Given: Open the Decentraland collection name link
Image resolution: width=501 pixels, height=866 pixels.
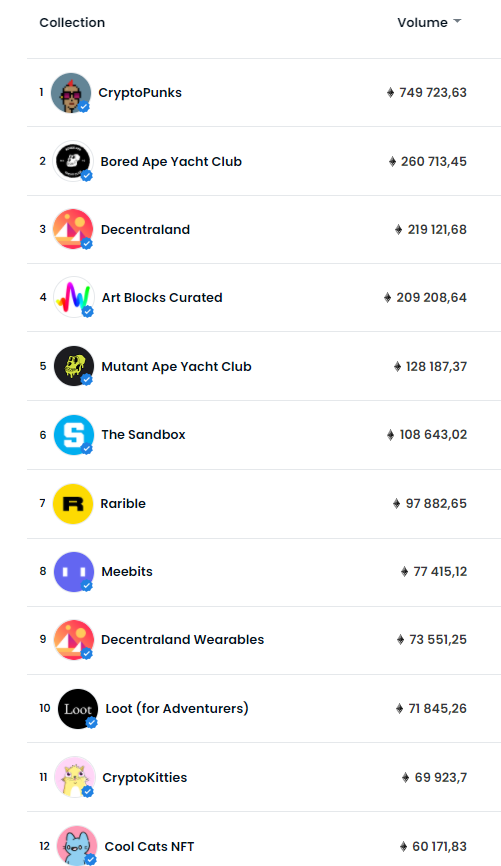Looking at the screenshot, I should point(145,230).
